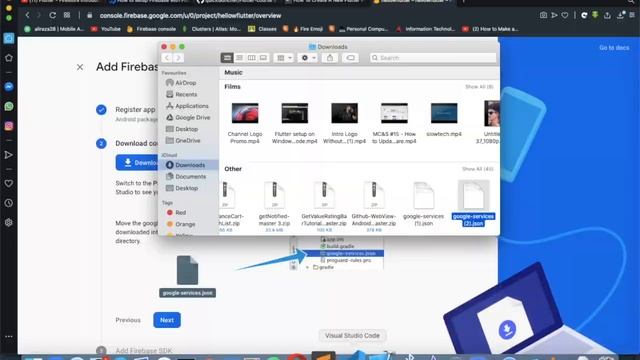This screenshot has width=640, height=360.
Task: Click heart icon in address bar
Action: tap(565, 15)
